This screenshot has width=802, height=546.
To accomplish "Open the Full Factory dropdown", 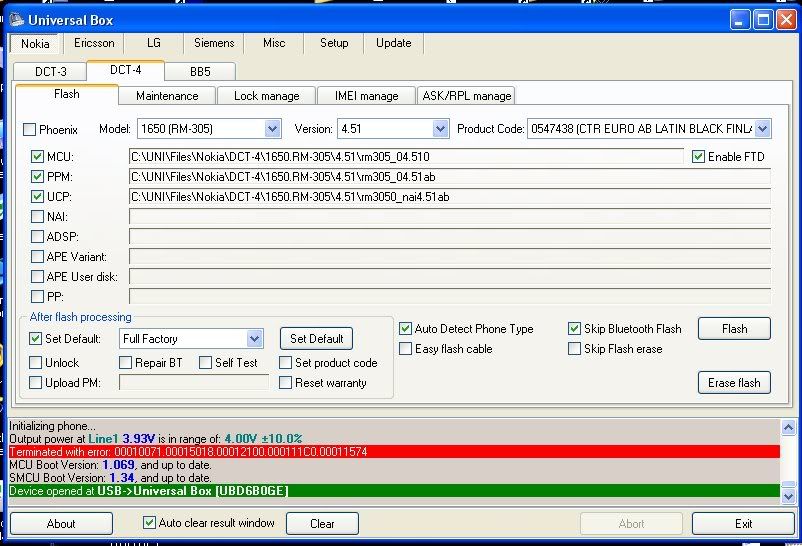I will [x=254, y=339].
